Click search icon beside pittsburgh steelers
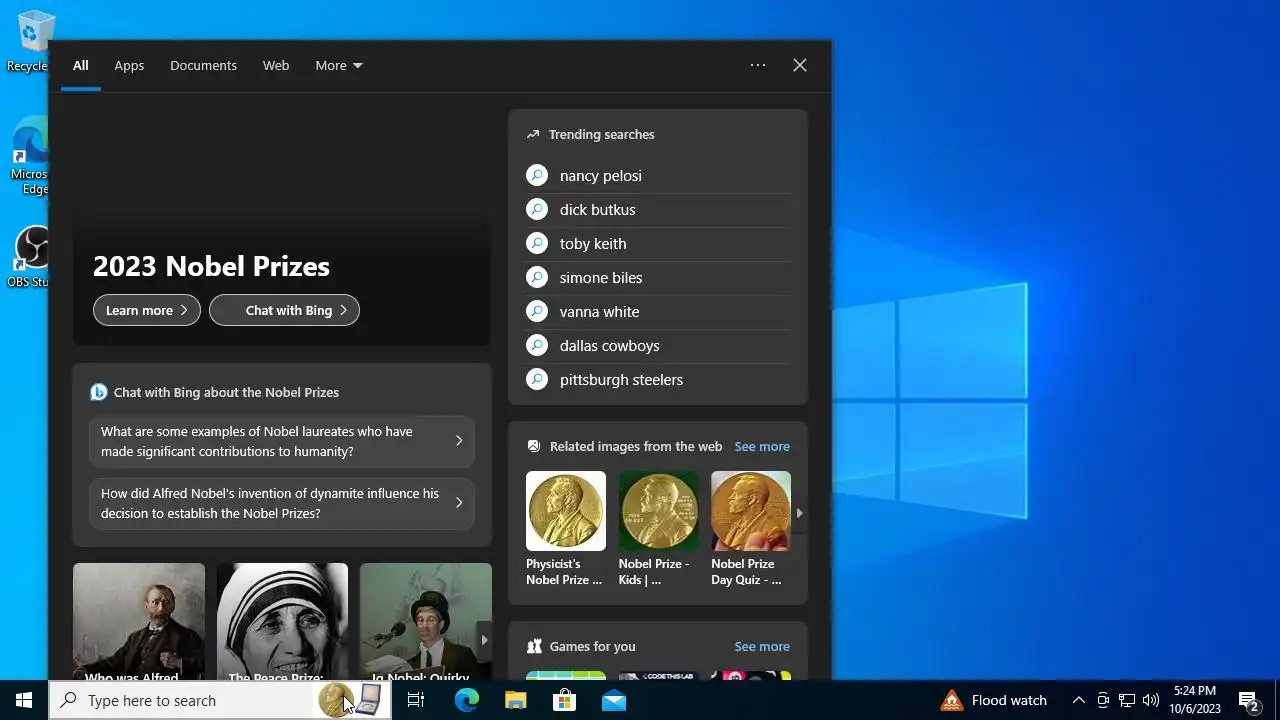Image resolution: width=1280 pixels, height=720 pixels. point(537,379)
